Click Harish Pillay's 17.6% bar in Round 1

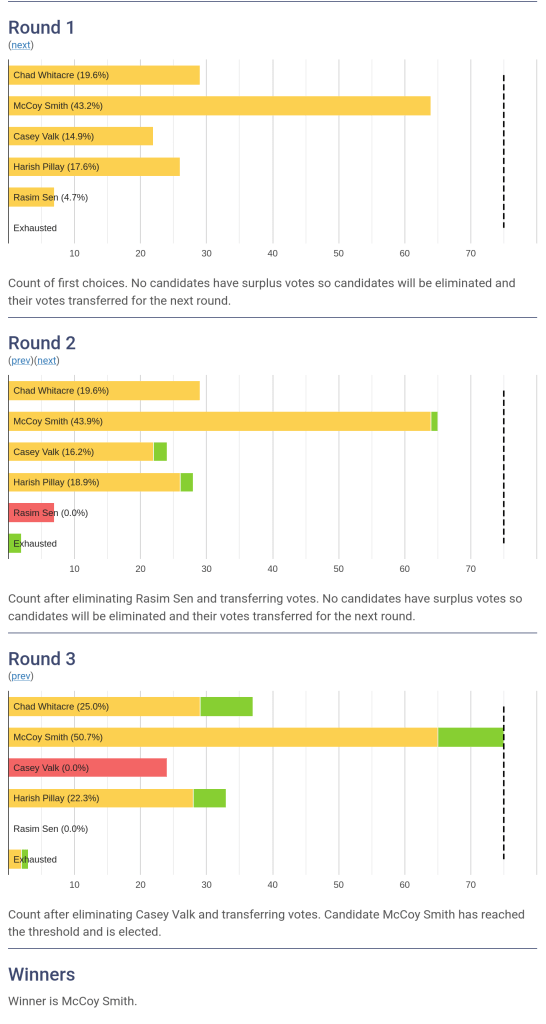(x=94, y=167)
